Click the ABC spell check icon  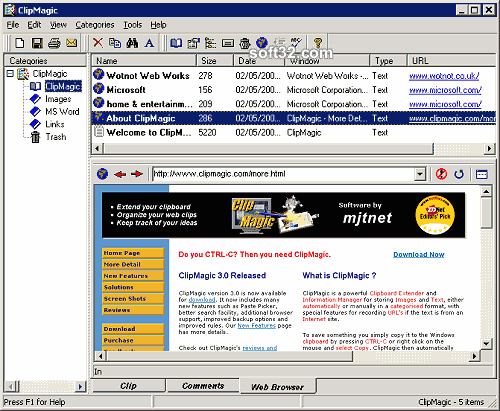pos(296,43)
